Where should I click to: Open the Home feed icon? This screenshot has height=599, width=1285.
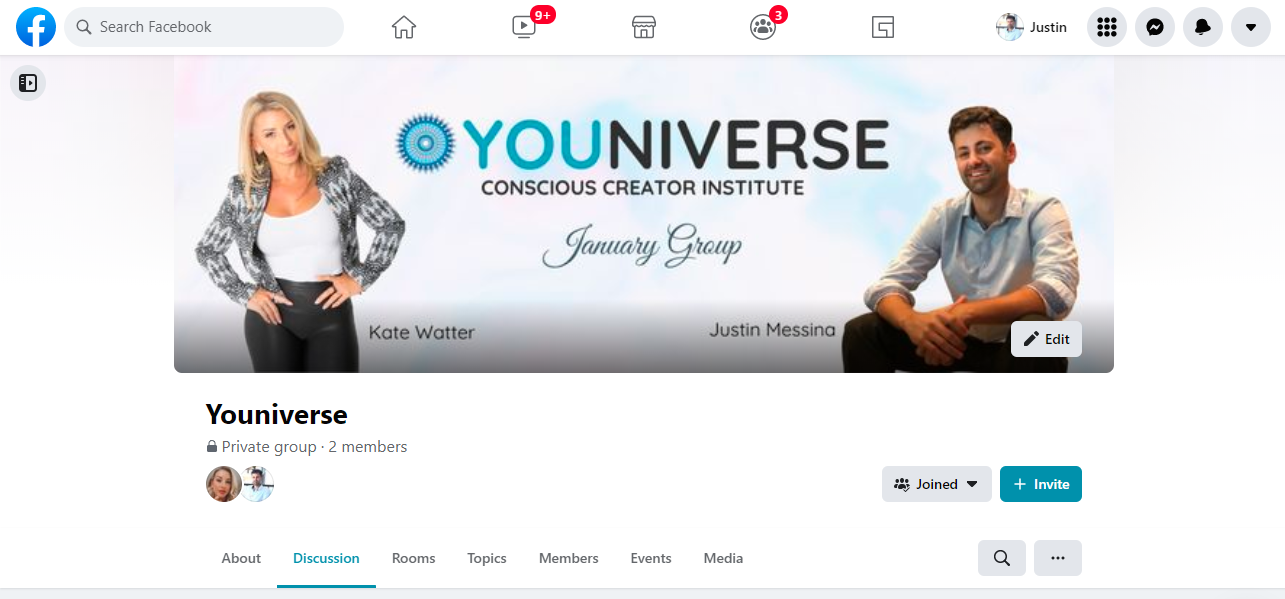coord(404,27)
